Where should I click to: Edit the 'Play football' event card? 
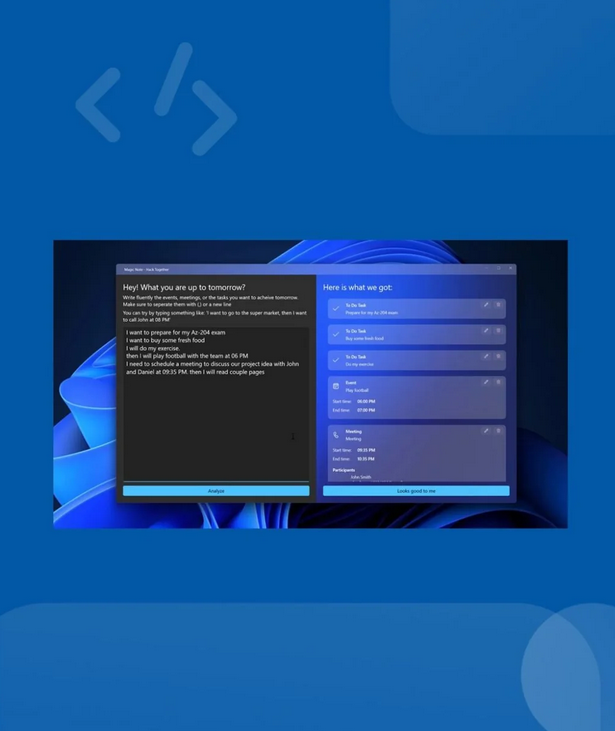tap(486, 382)
